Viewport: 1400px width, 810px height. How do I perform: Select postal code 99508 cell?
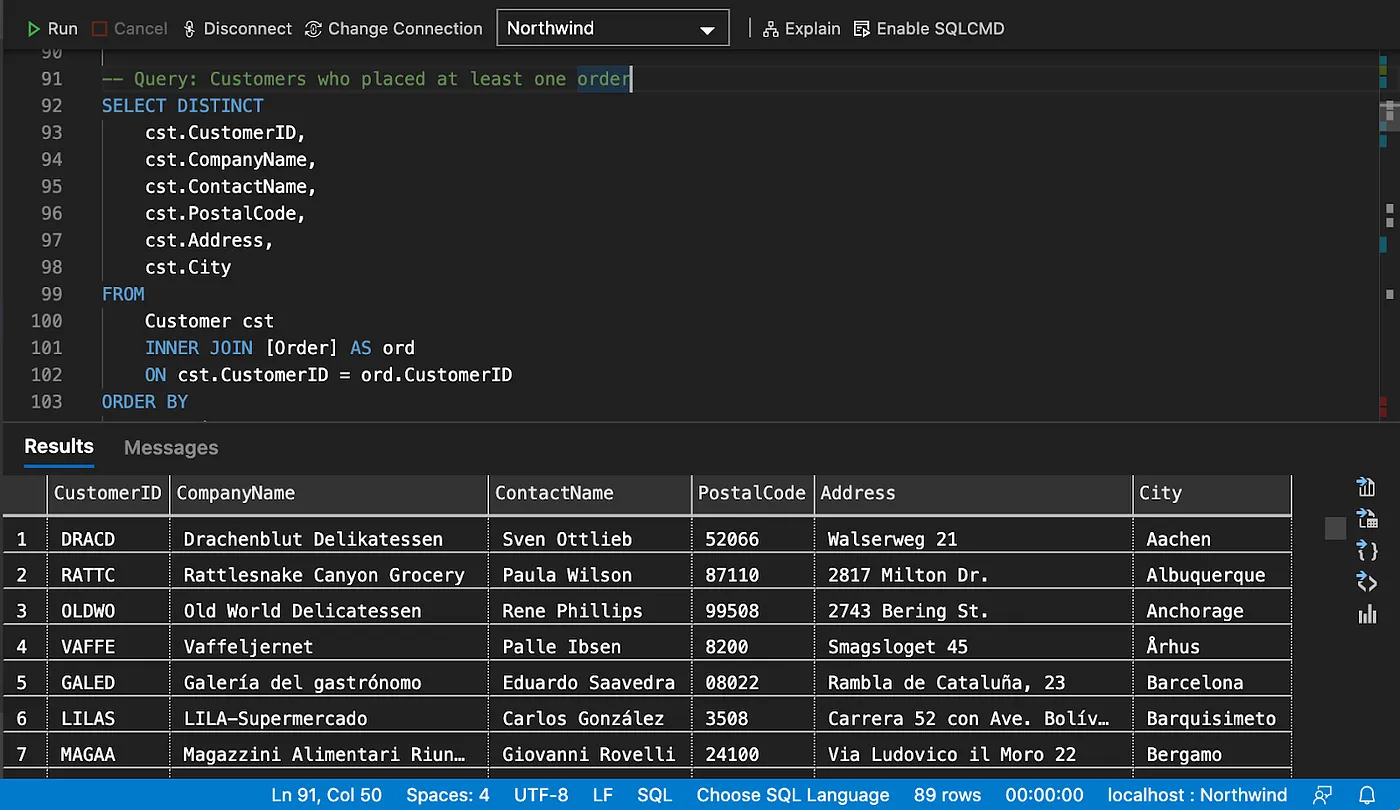point(753,611)
